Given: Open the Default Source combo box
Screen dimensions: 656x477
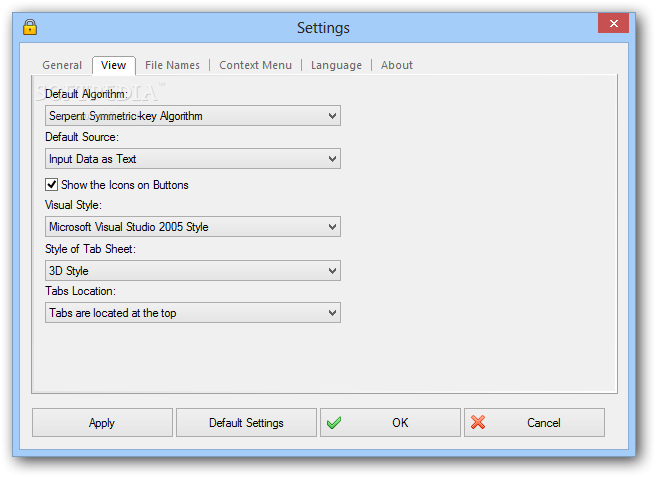Looking at the screenshot, I should tap(193, 159).
